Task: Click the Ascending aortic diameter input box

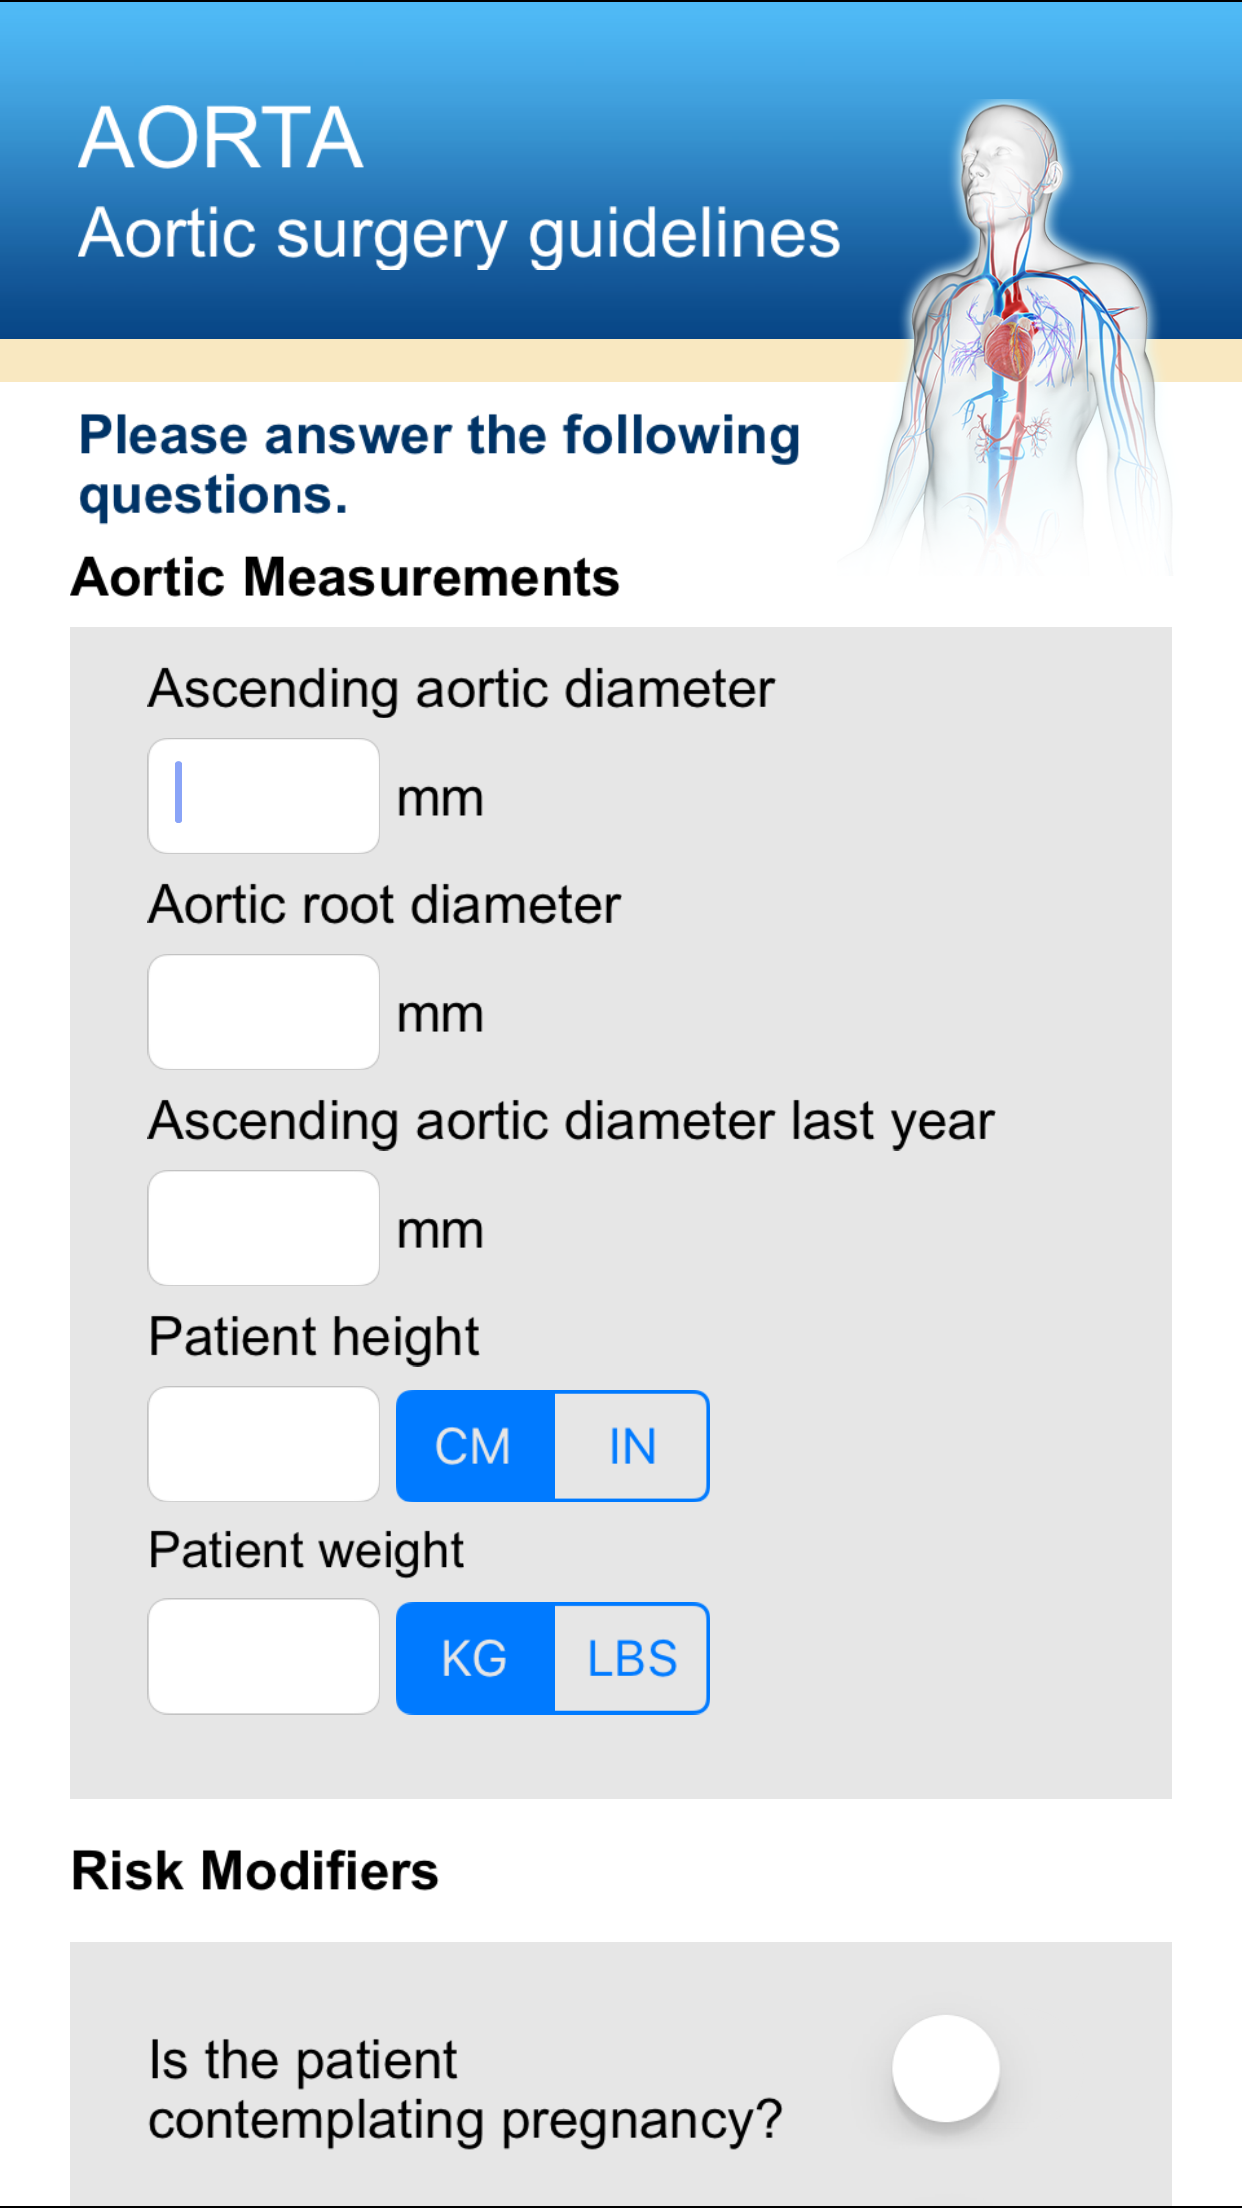Action: (263, 795)
